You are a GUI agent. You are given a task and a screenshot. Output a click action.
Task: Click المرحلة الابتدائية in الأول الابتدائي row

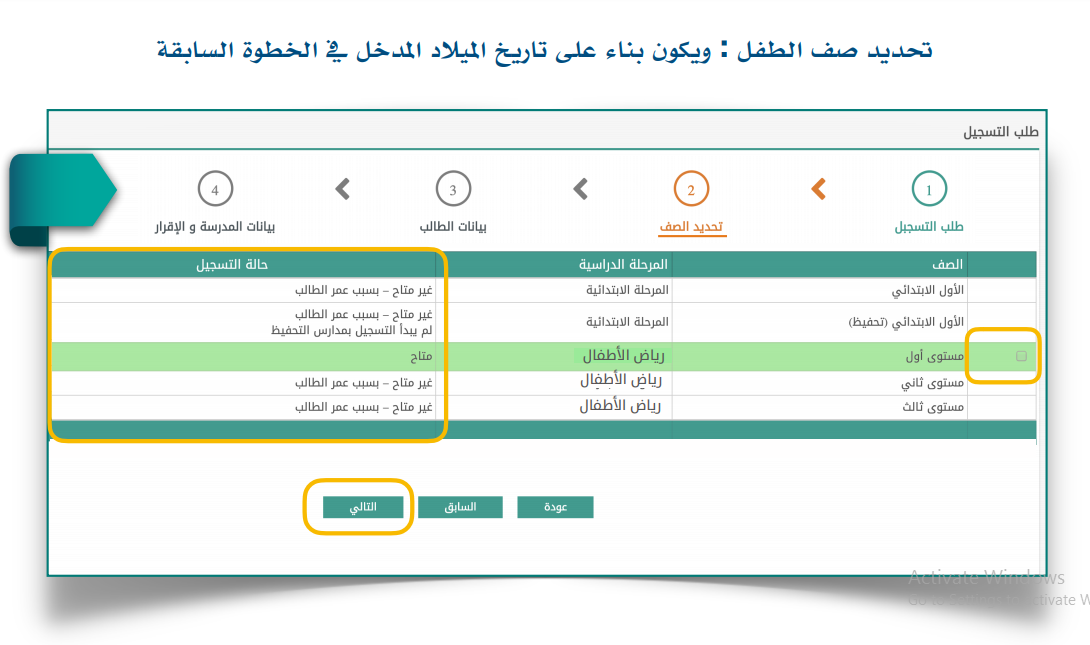(x=627, y=290)
